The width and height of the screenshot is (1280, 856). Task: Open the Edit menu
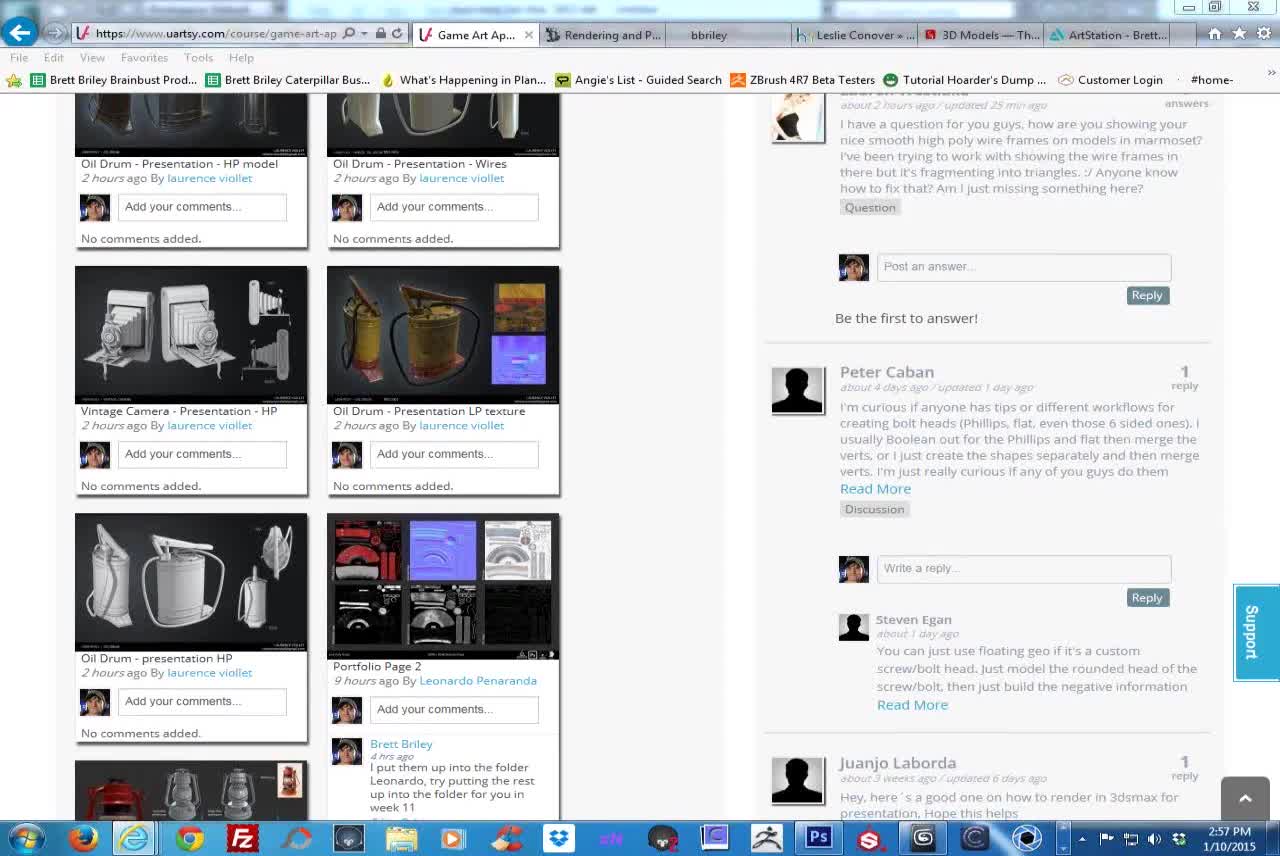(54, 58)
